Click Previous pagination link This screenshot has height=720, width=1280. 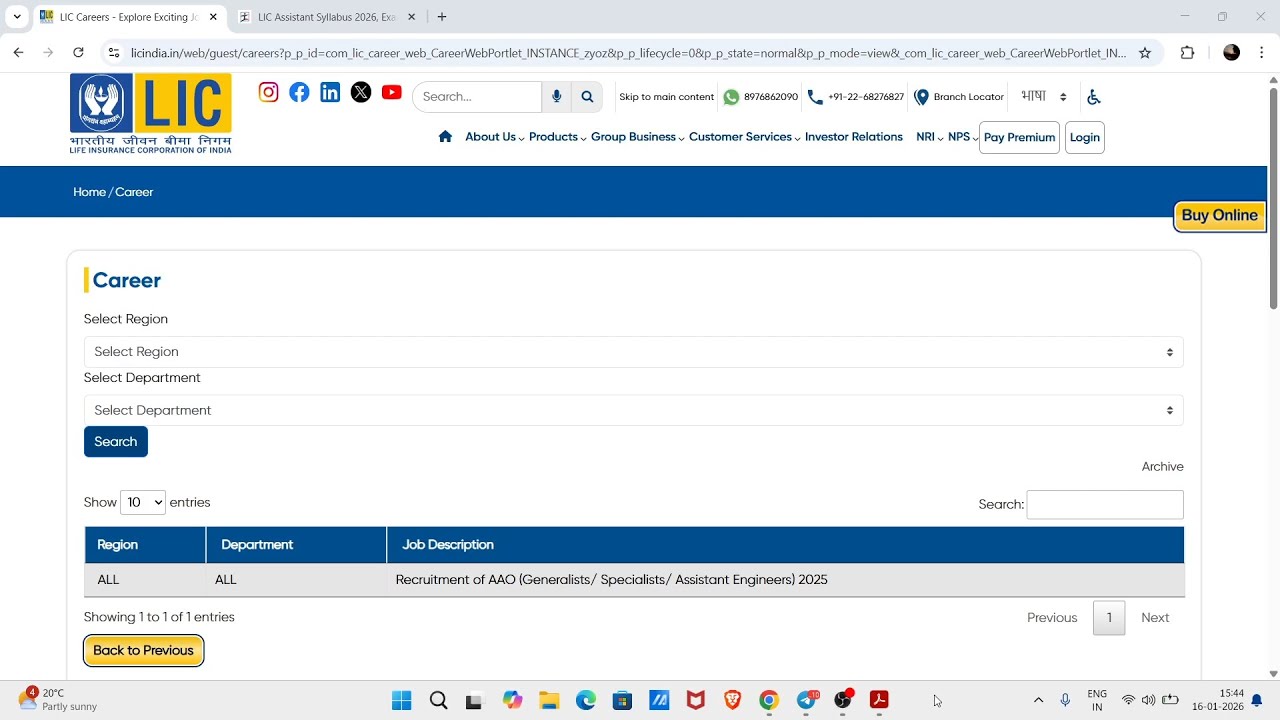point(1052,618)
